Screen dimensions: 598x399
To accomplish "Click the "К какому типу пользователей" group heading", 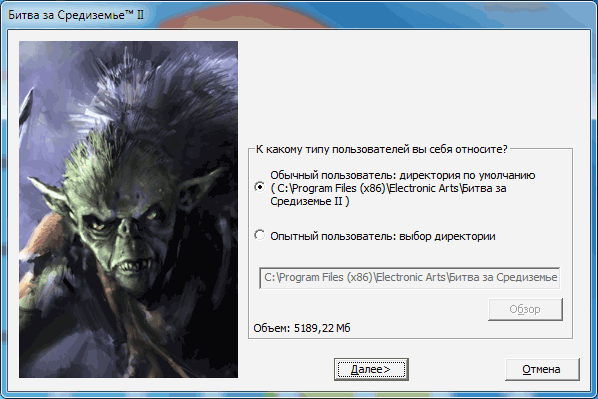I will click(x=381, y=149).
